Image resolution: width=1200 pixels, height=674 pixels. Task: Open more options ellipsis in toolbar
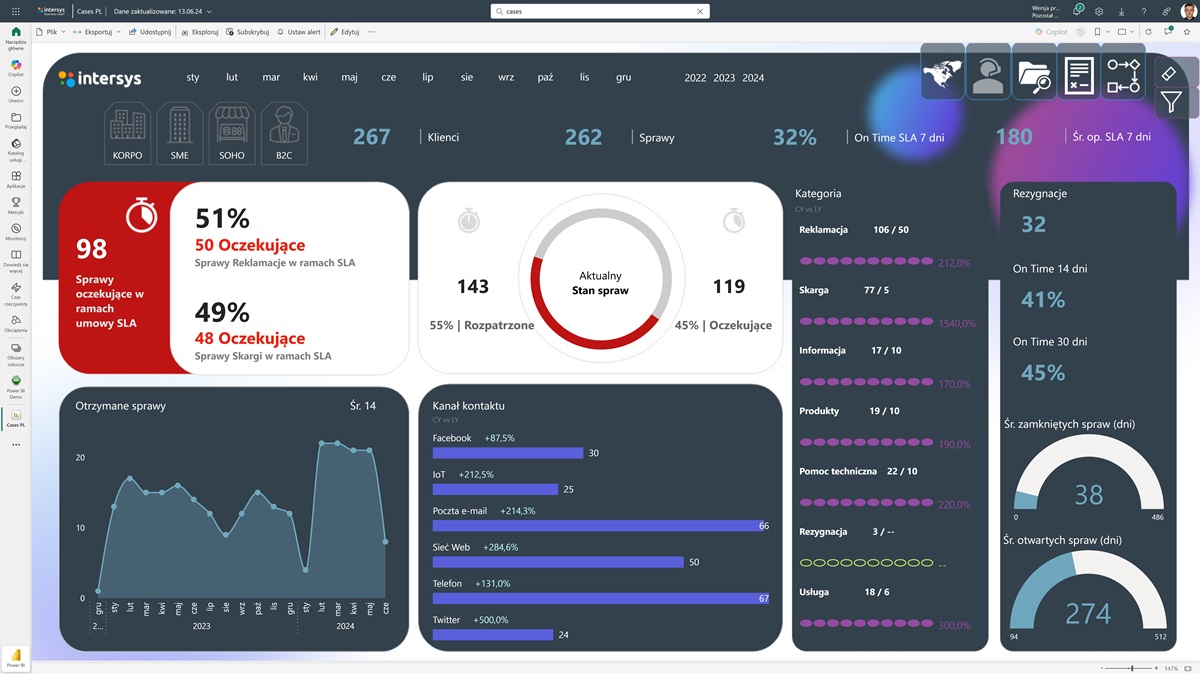tap(372, 32)
